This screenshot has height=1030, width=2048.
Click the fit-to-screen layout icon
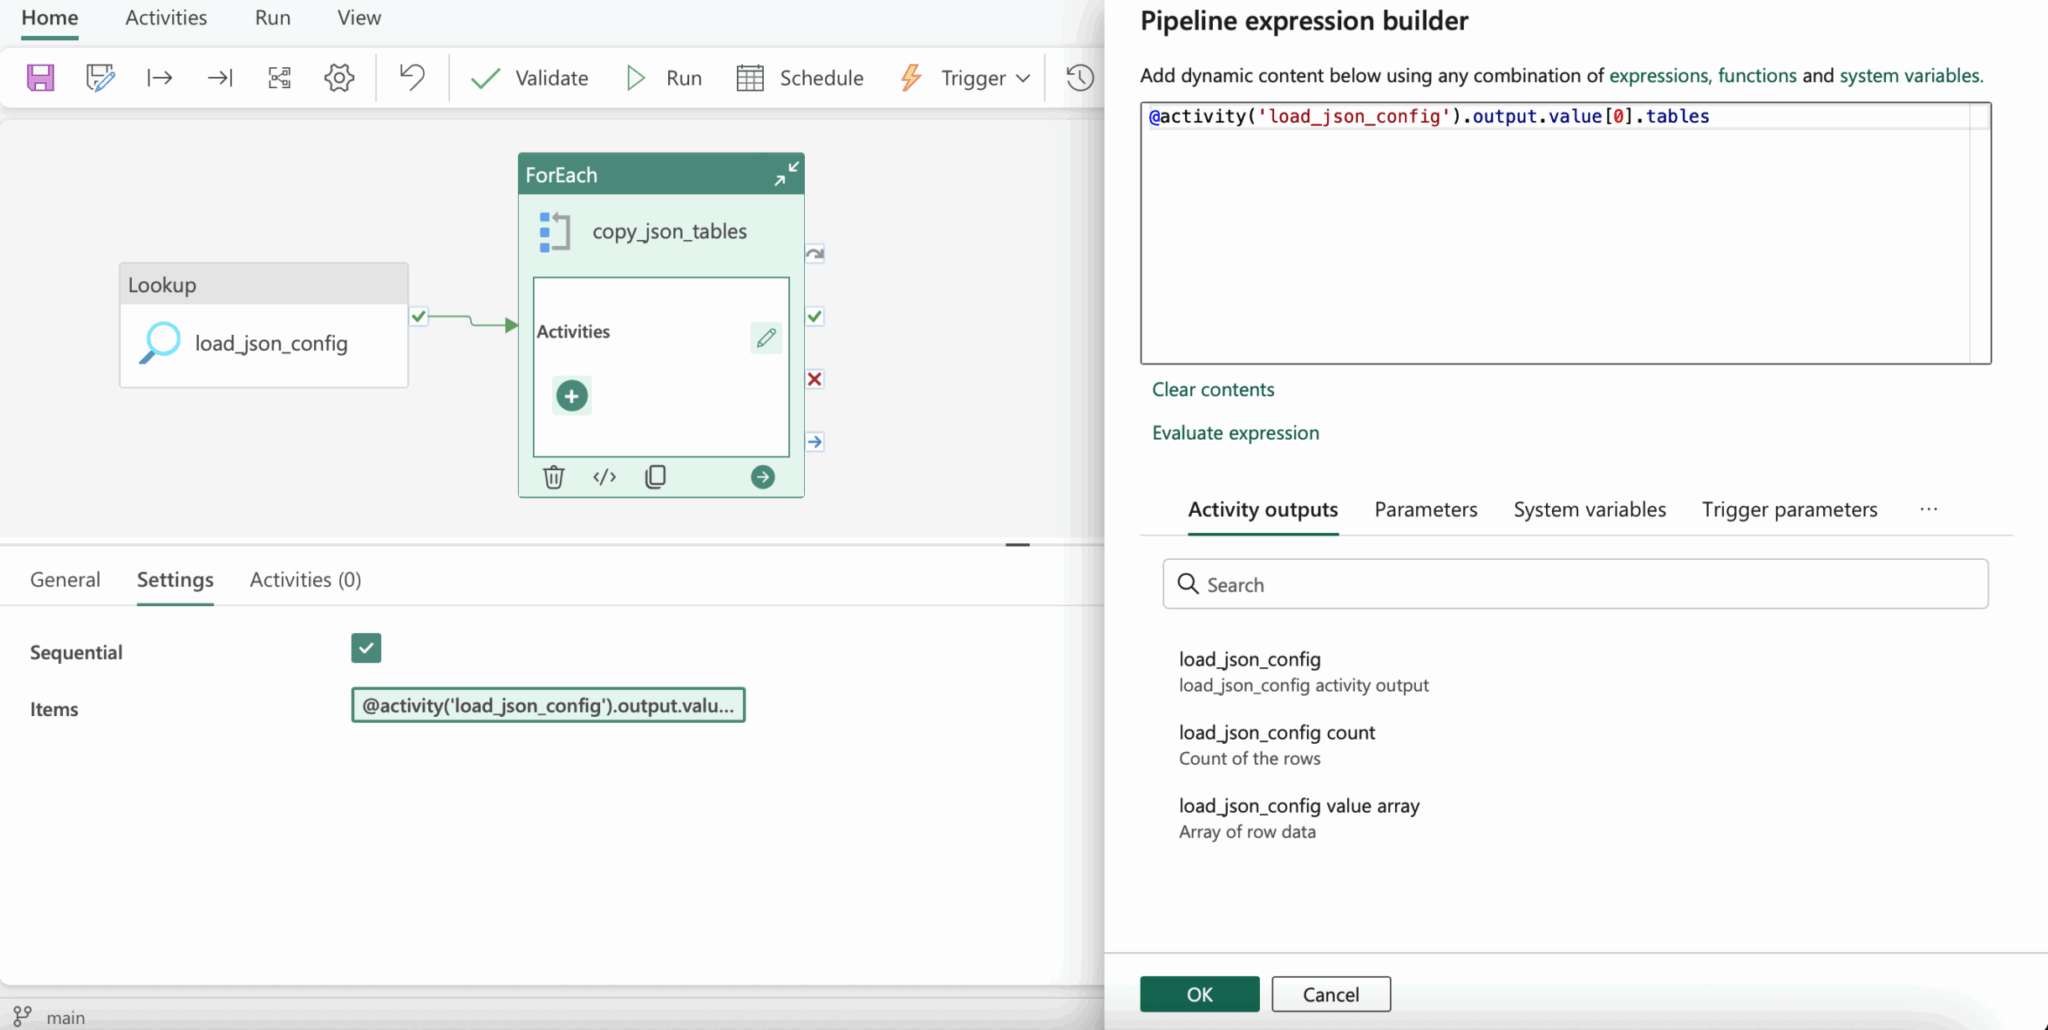[280, 78]
